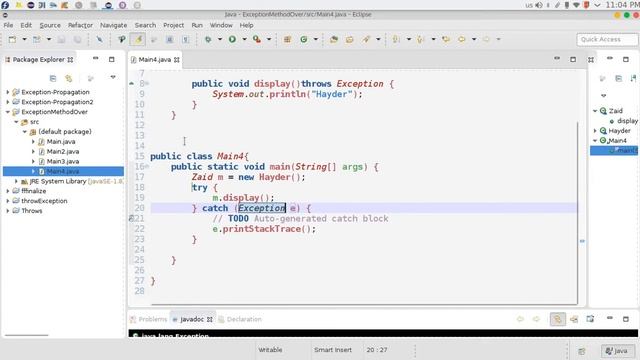Expand the Exception-Propagation2 project
640x360 pixels.
click(8, 102)
